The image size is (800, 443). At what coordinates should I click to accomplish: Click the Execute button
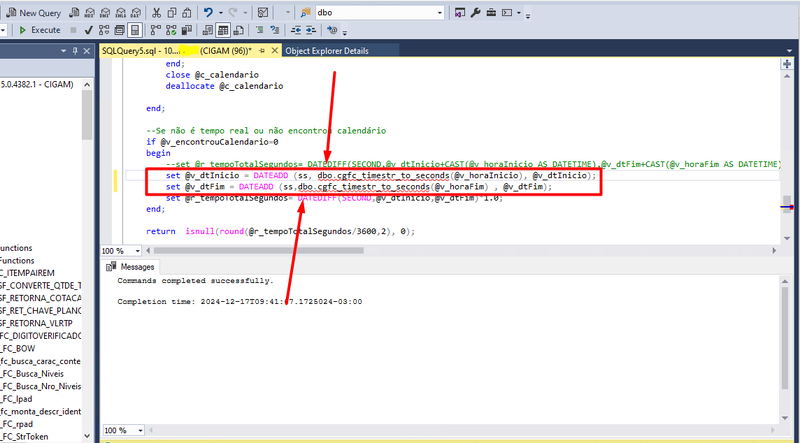[x=40, y=30]
